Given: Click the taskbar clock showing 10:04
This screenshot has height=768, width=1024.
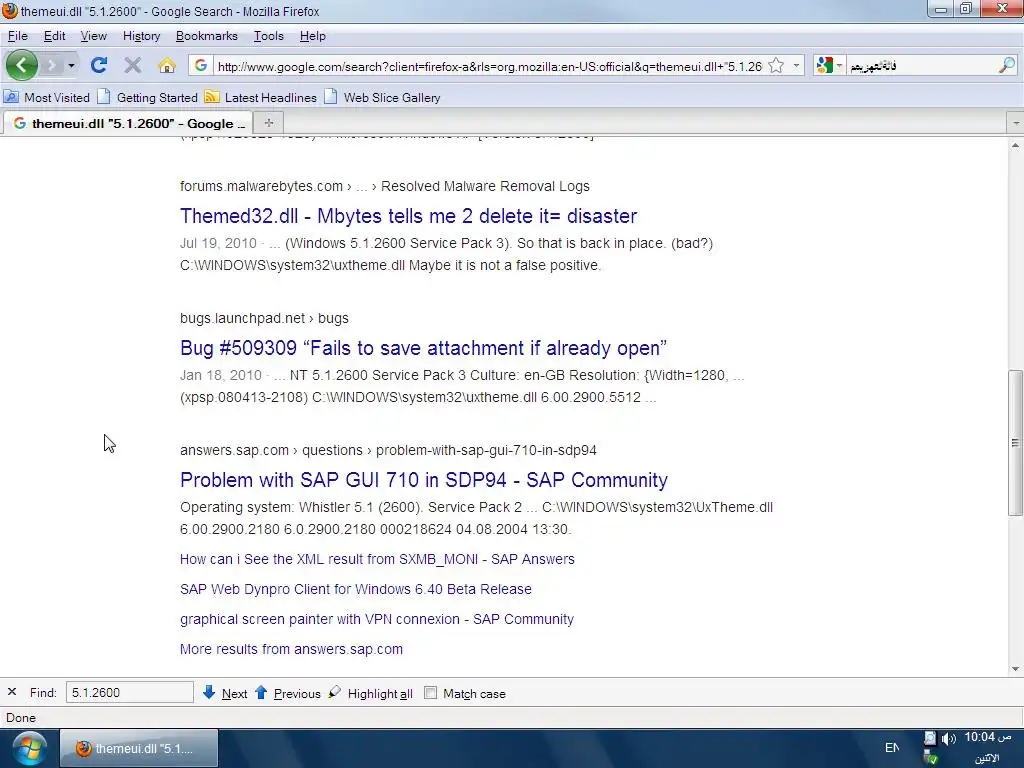Looking at the screenshot, I should (987, 737).
